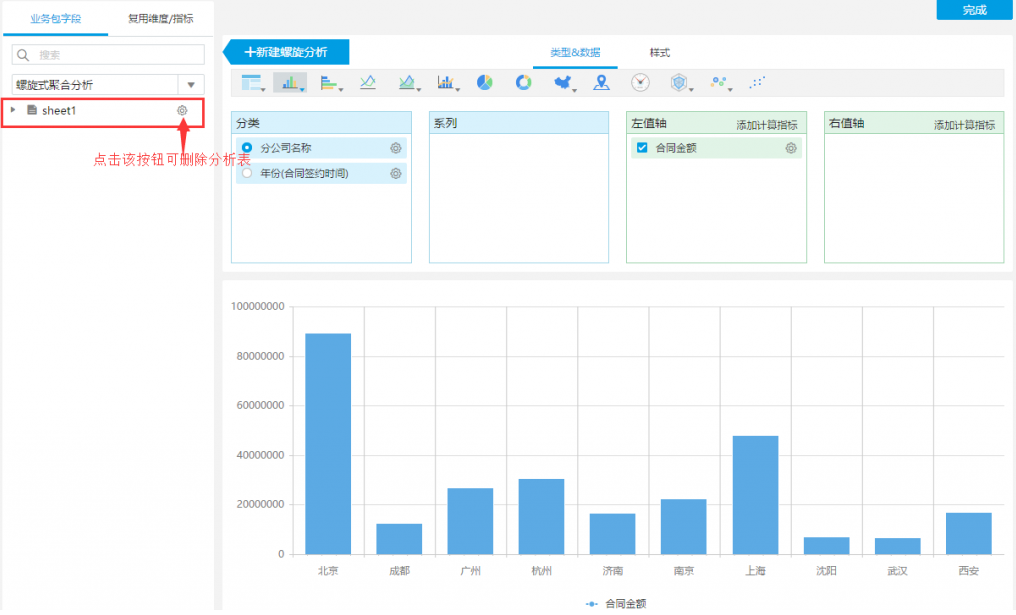
Task: Select the column bar chart type icon
Action: [x=290, y=82]
